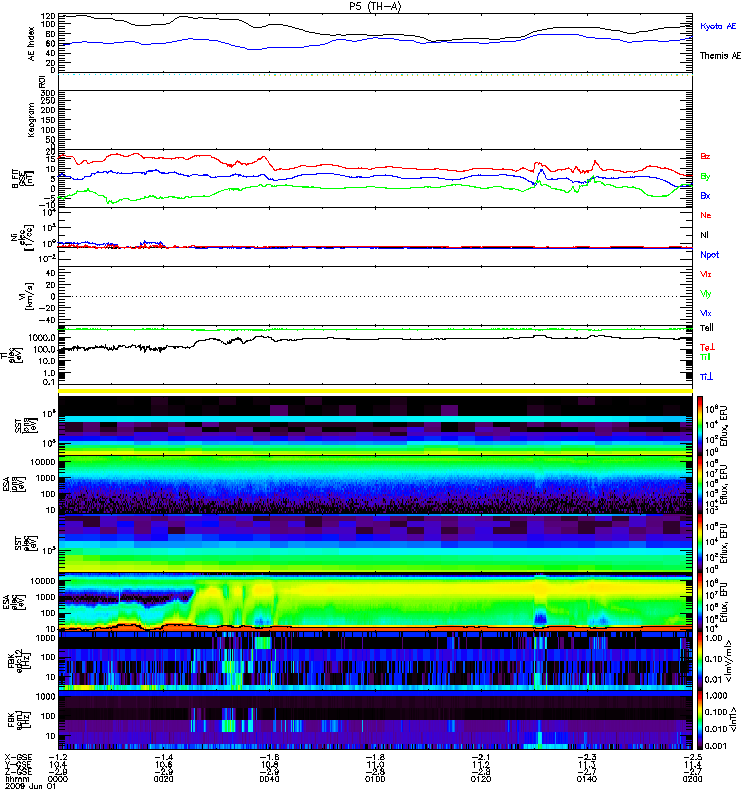
Task: Click the 0140 time tick label
Action: pyautogui.click(x=587, y=779)
